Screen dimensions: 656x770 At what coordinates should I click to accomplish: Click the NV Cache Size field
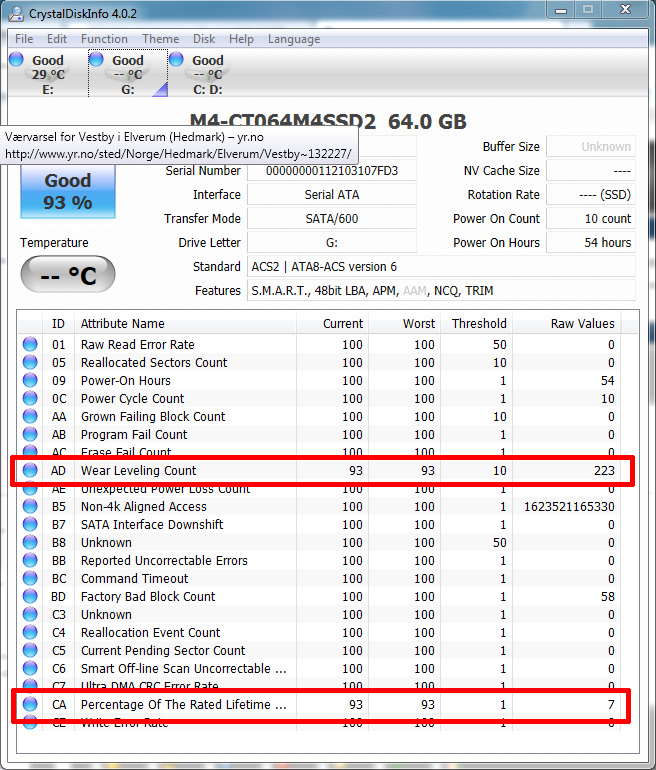[x=591, y=171]
